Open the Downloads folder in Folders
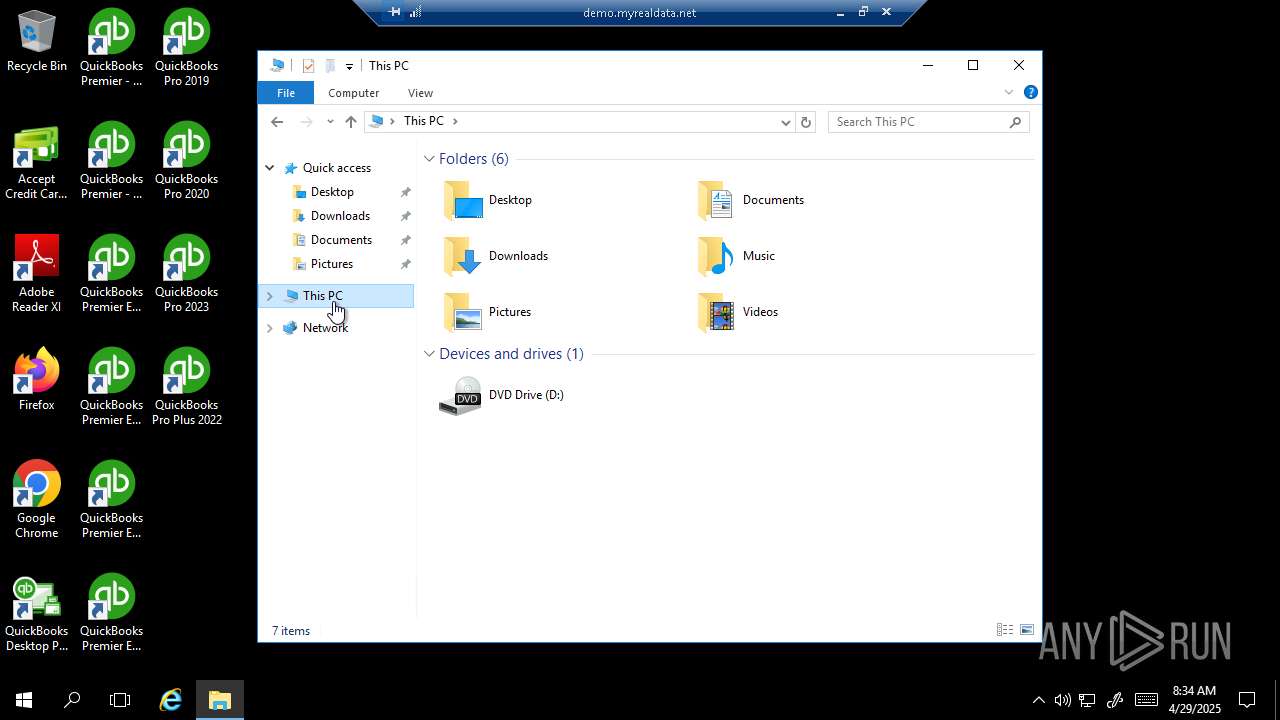 497,256
